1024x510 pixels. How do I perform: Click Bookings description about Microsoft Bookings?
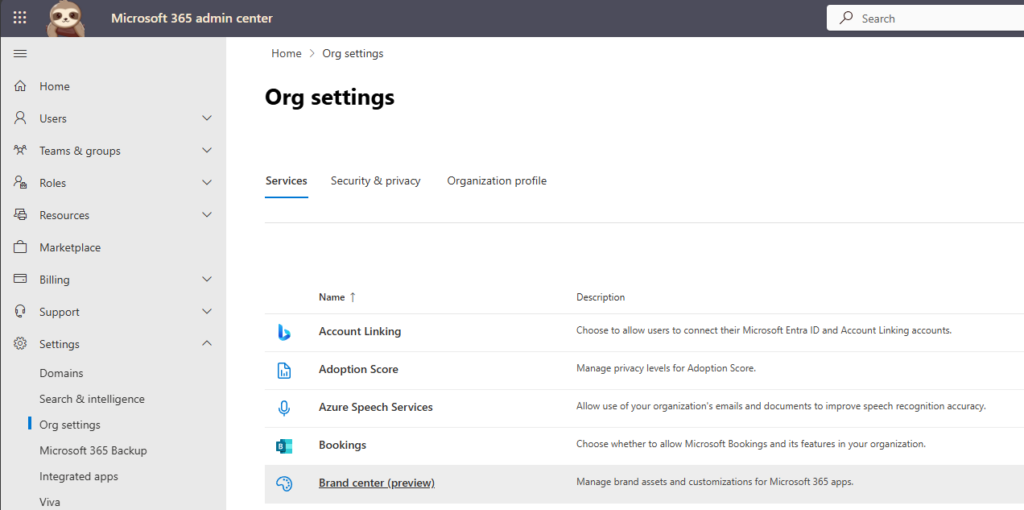[751, 444]
